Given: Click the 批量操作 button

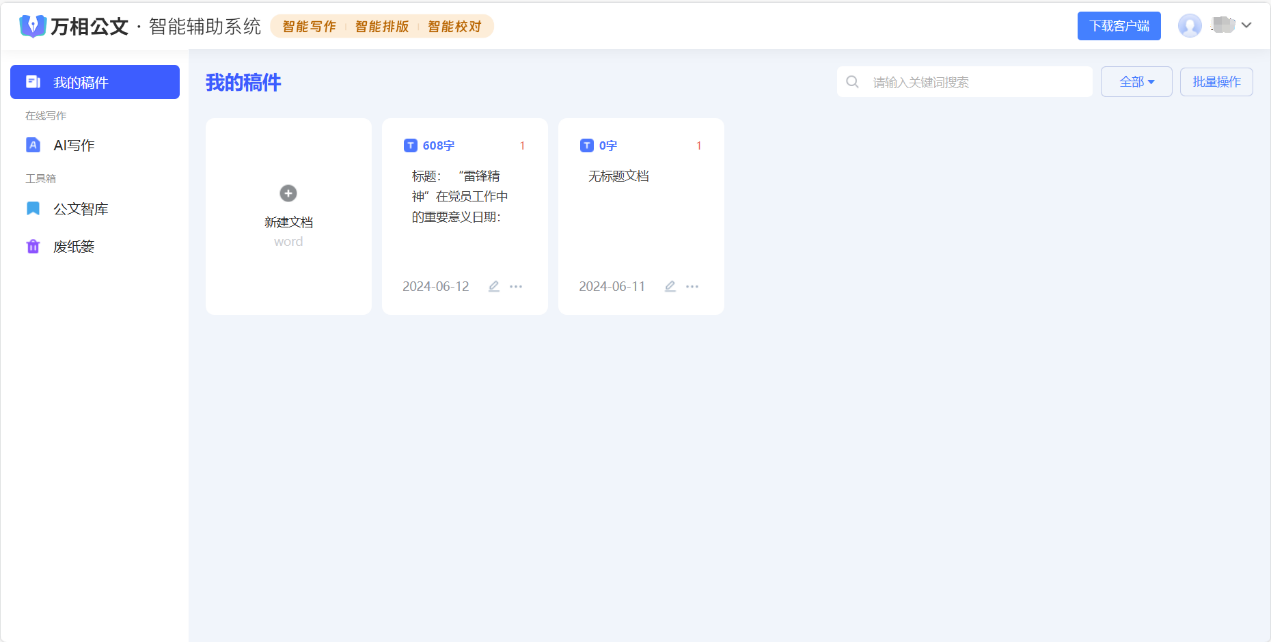Looking at the screenshot, I should point(1216,82).
